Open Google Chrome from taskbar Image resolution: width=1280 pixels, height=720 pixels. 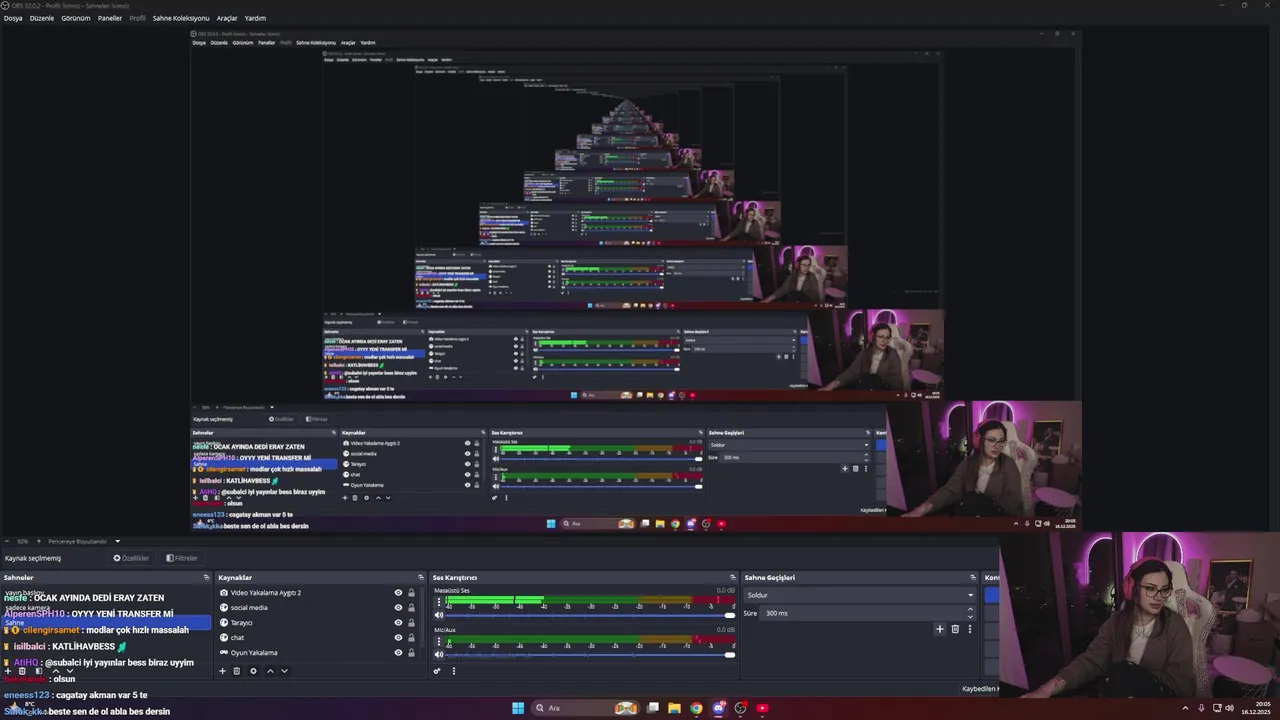click(696, 708)
